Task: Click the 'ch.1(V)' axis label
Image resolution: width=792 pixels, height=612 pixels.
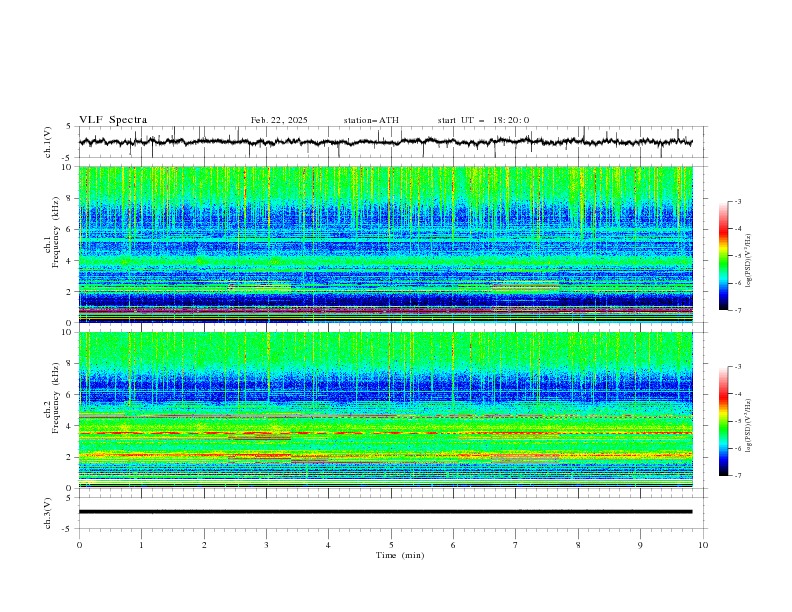Action: [48, 142]
